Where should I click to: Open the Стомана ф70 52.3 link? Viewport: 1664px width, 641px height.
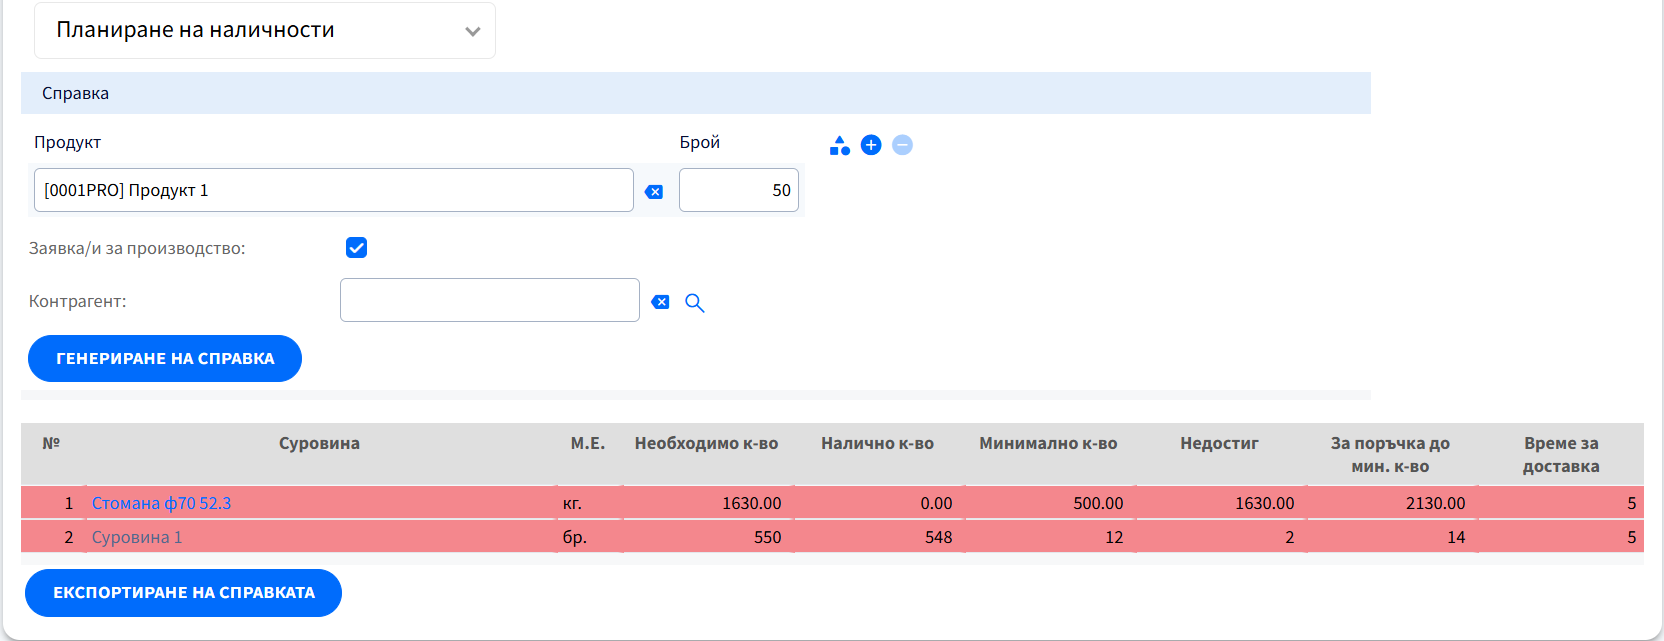161,503
